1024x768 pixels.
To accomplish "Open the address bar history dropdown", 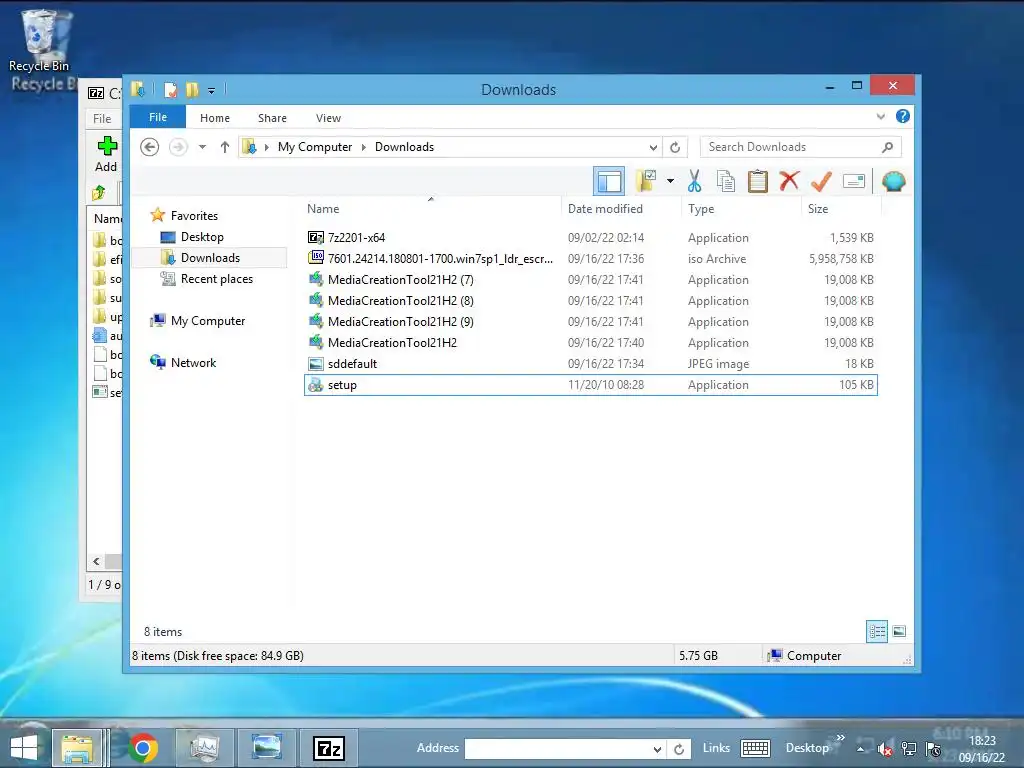I will pos(653,147).
